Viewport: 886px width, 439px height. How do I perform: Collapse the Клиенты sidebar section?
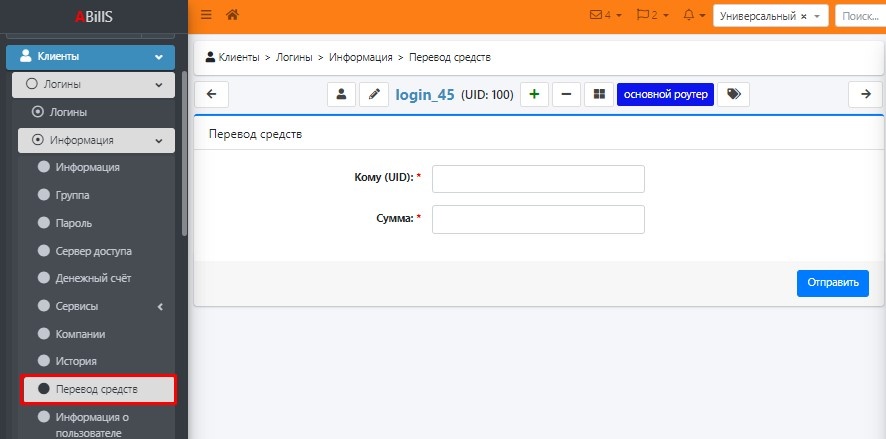158,57
